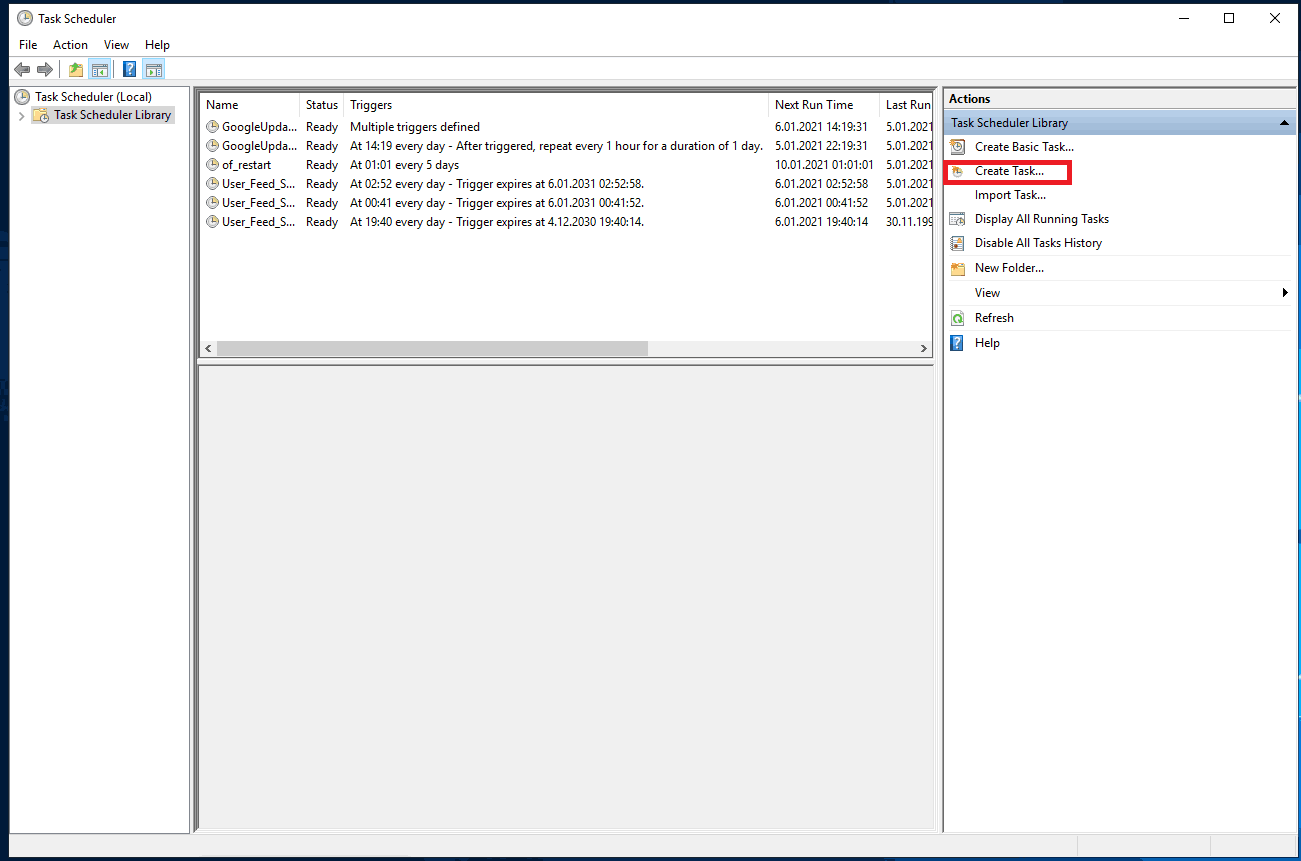Open the View submenu arrow in Actions
The width and height of the screenshot is (1301, 861).
tap(1285, 293)
